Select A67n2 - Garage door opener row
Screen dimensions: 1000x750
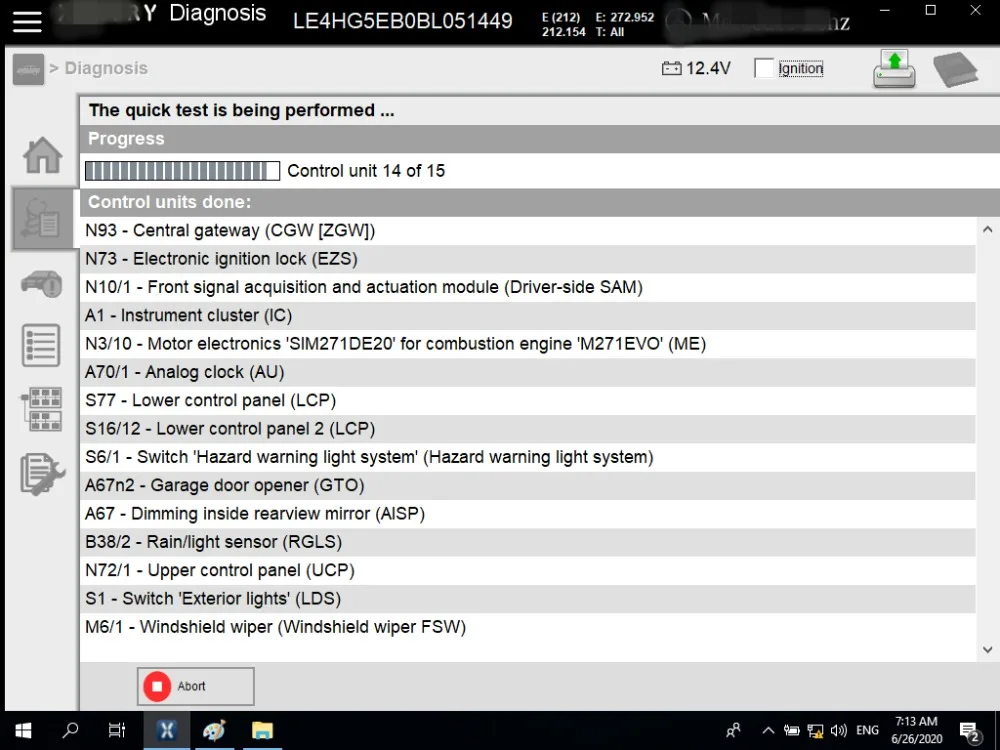click(x=528, y=485)
